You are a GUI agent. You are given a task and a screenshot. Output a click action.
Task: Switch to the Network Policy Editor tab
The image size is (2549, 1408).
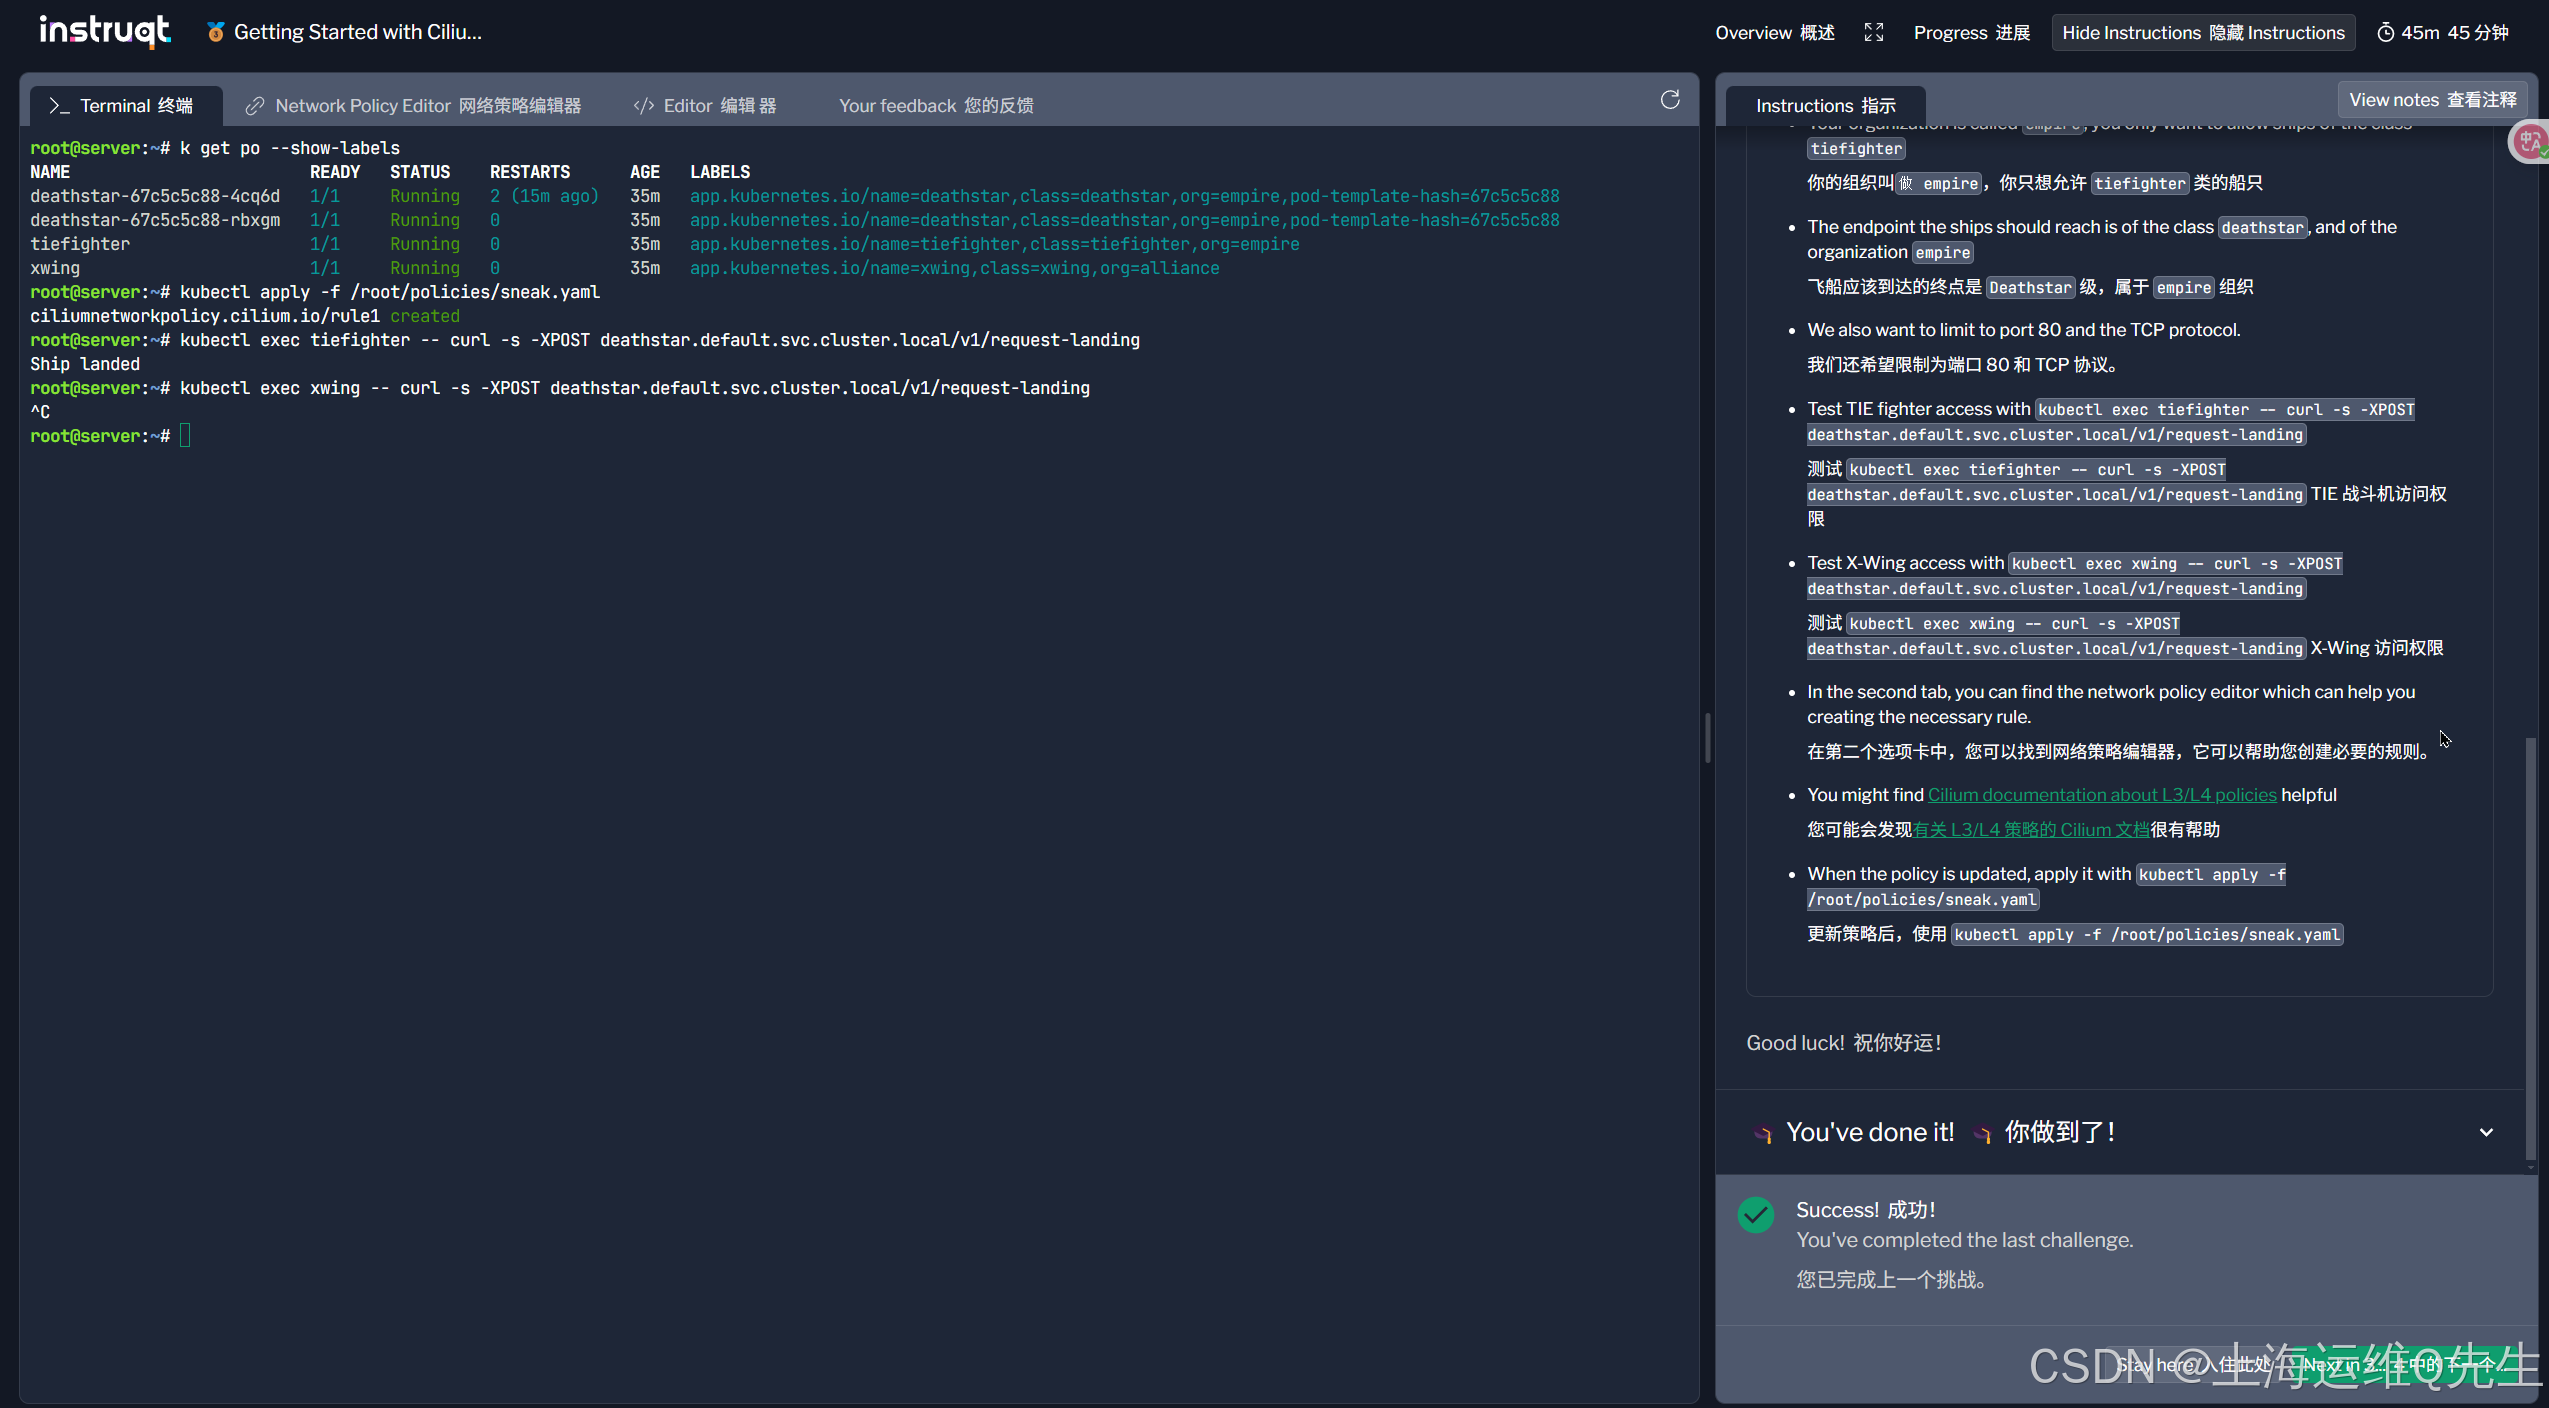[x=413, y=106]
